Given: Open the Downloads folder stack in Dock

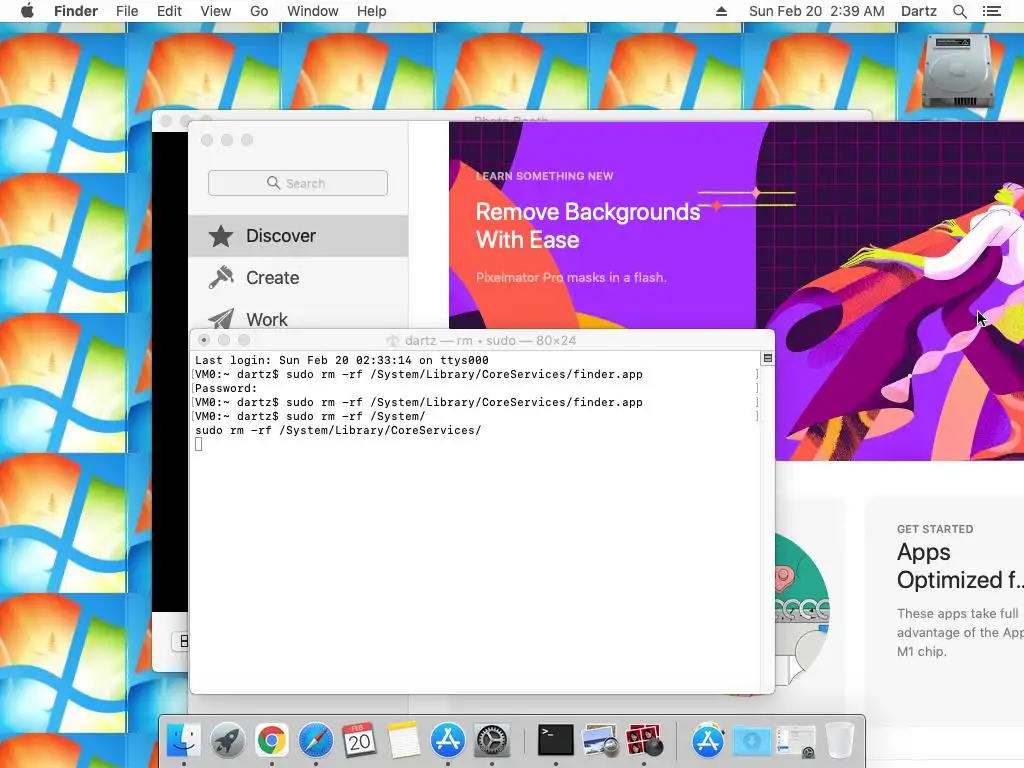Looking at the screenshot, I should [x=752, y=740].
